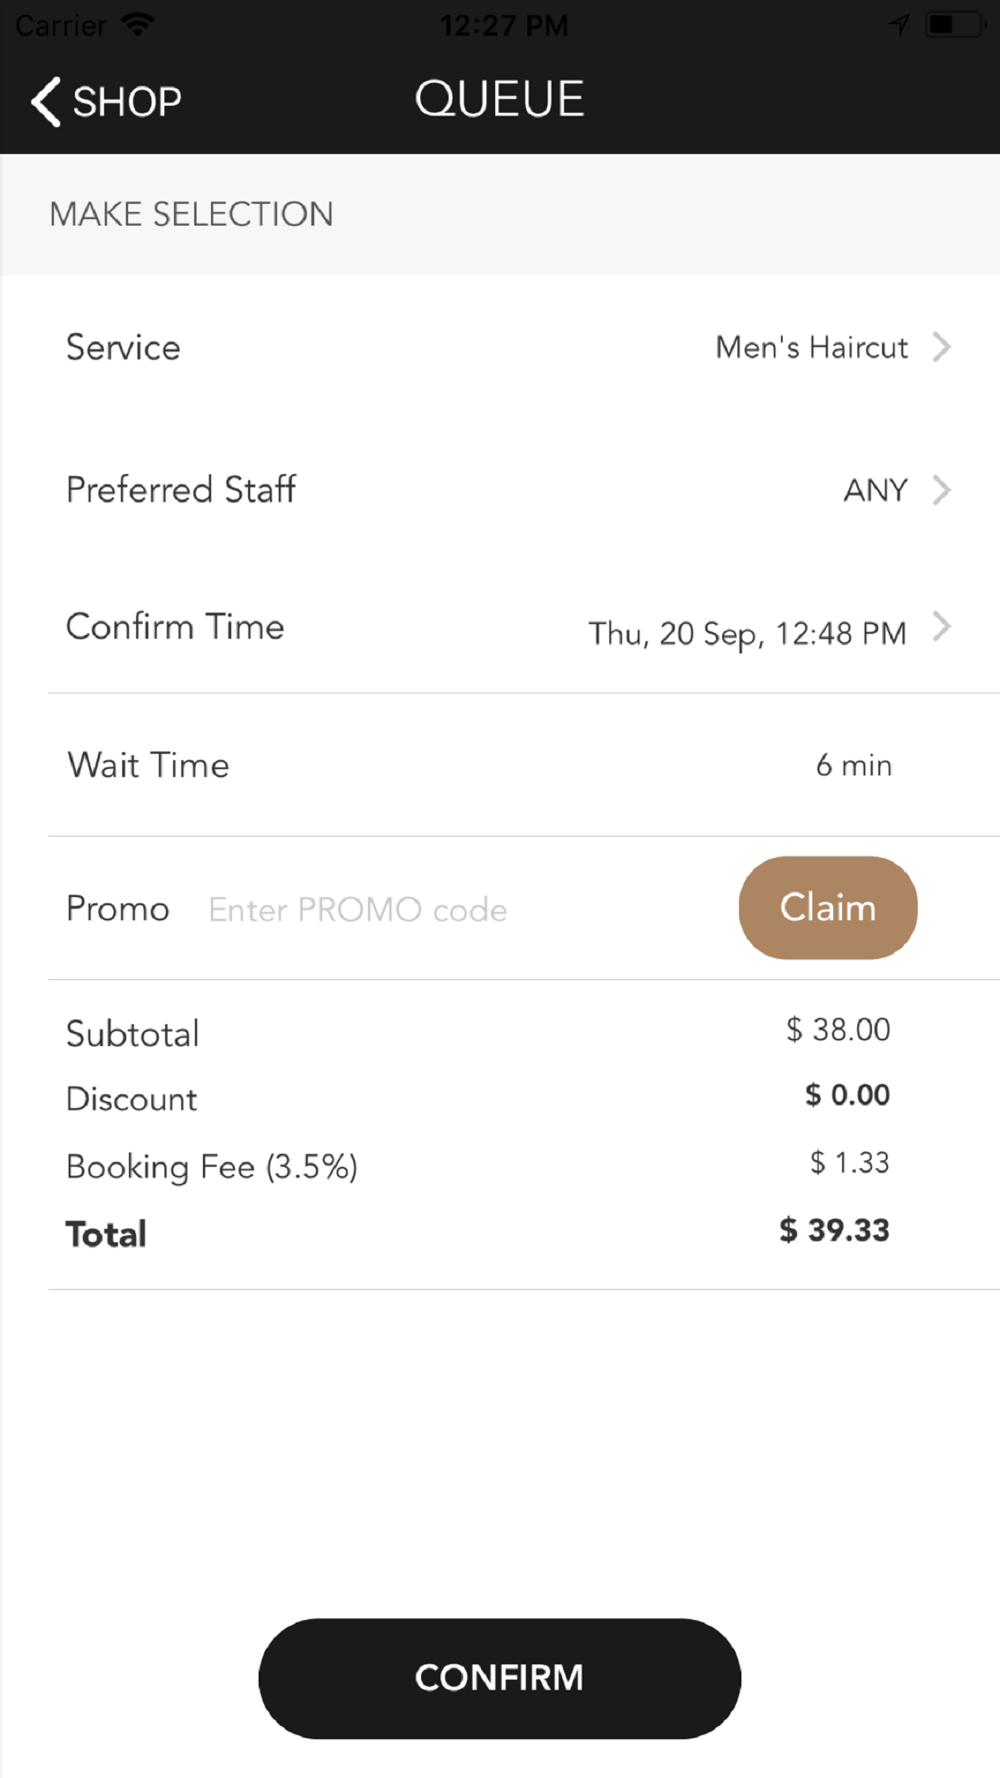
Task: Tap the 6 min wait time value
Action: pyautogui.click(x=853, y=765)
